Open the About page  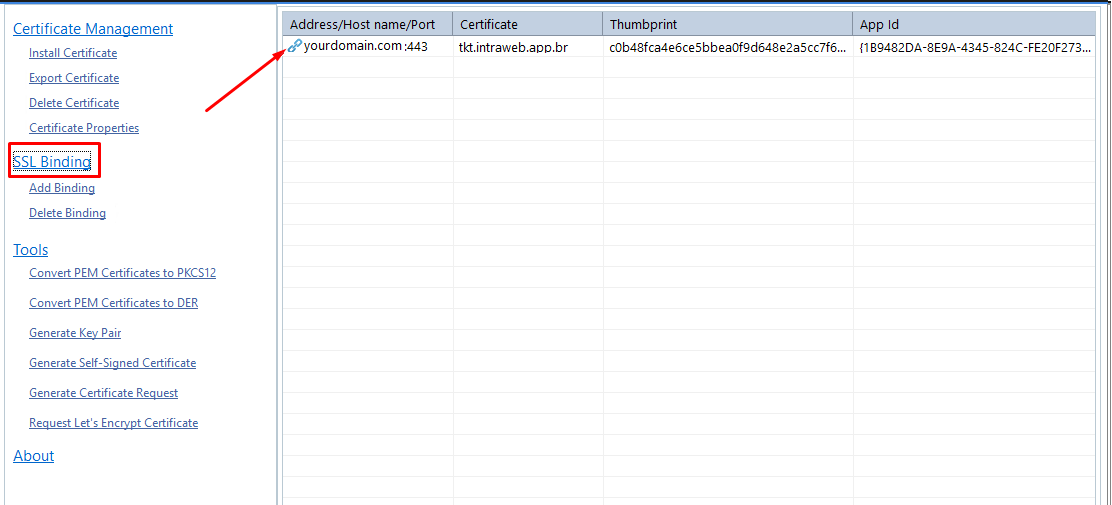tap(34, 456)
